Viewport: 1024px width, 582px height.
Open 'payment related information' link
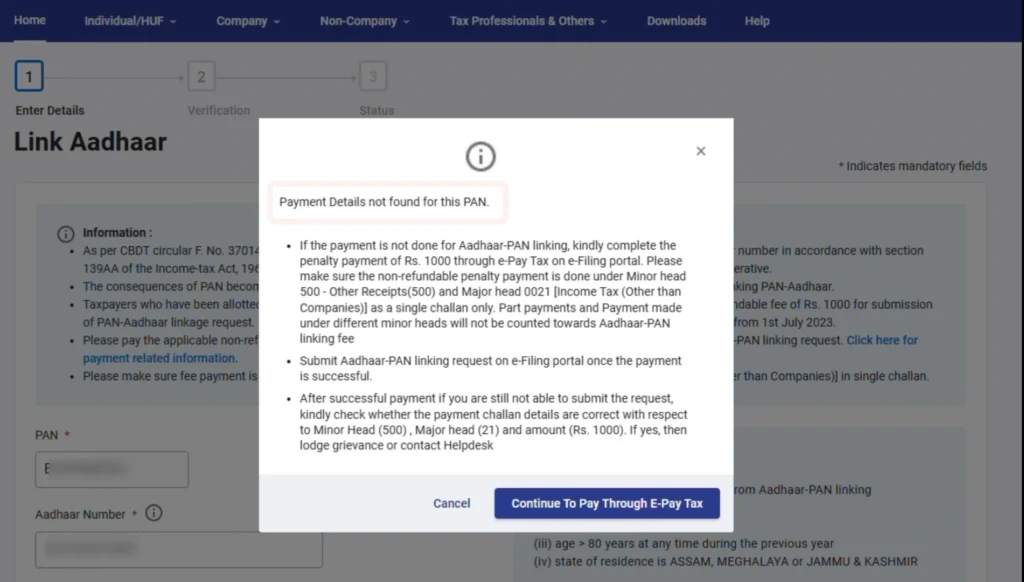tap(160, 358)
